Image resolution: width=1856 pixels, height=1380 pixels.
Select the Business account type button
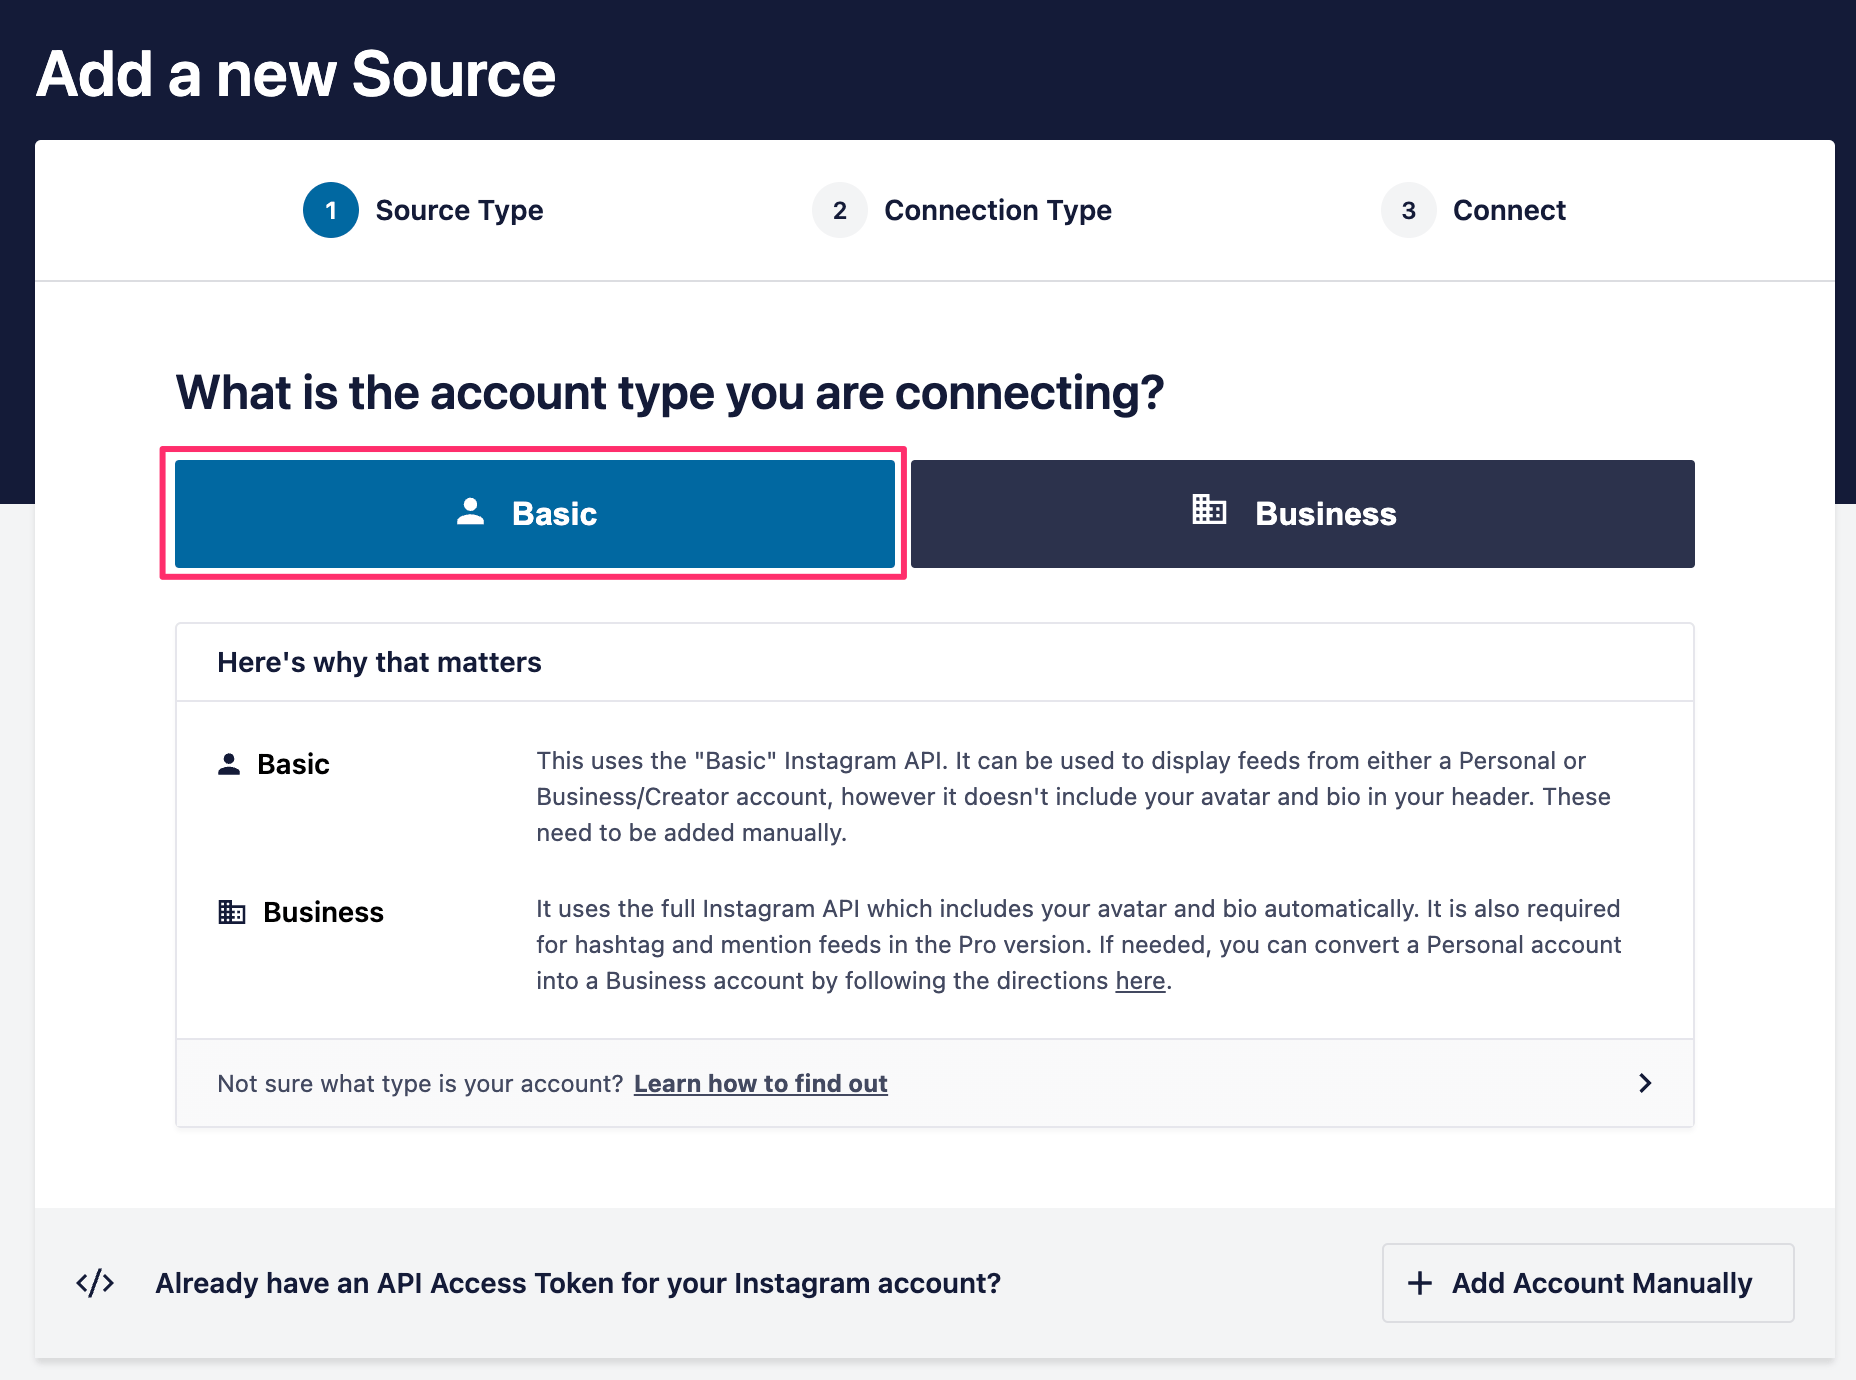1302,514
